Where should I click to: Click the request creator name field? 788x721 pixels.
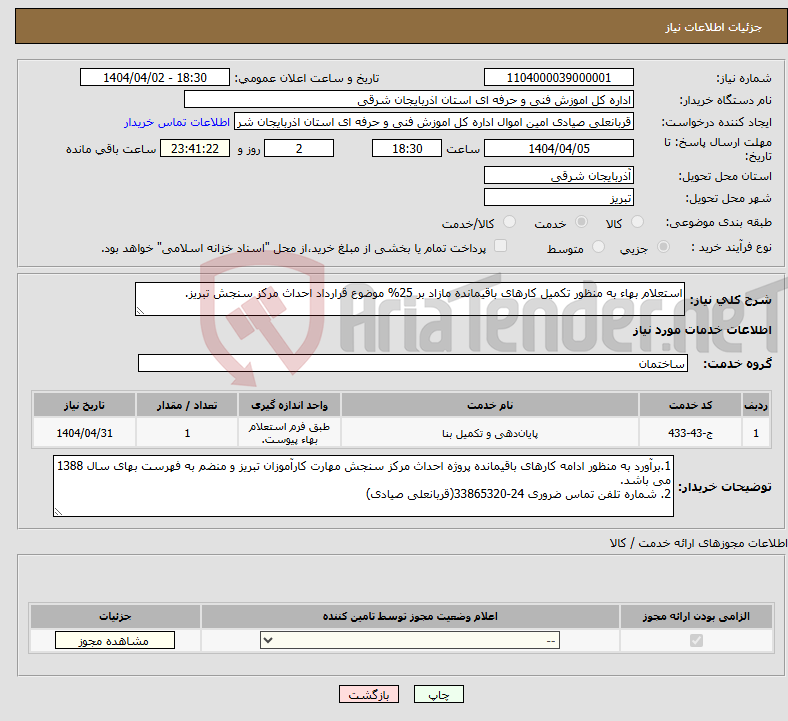(434, 122)
